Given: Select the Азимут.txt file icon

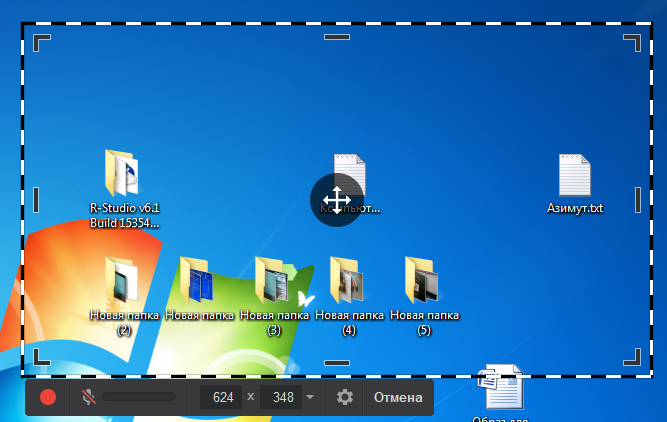Looking at the screenshot, I should [x=575, y=175].
